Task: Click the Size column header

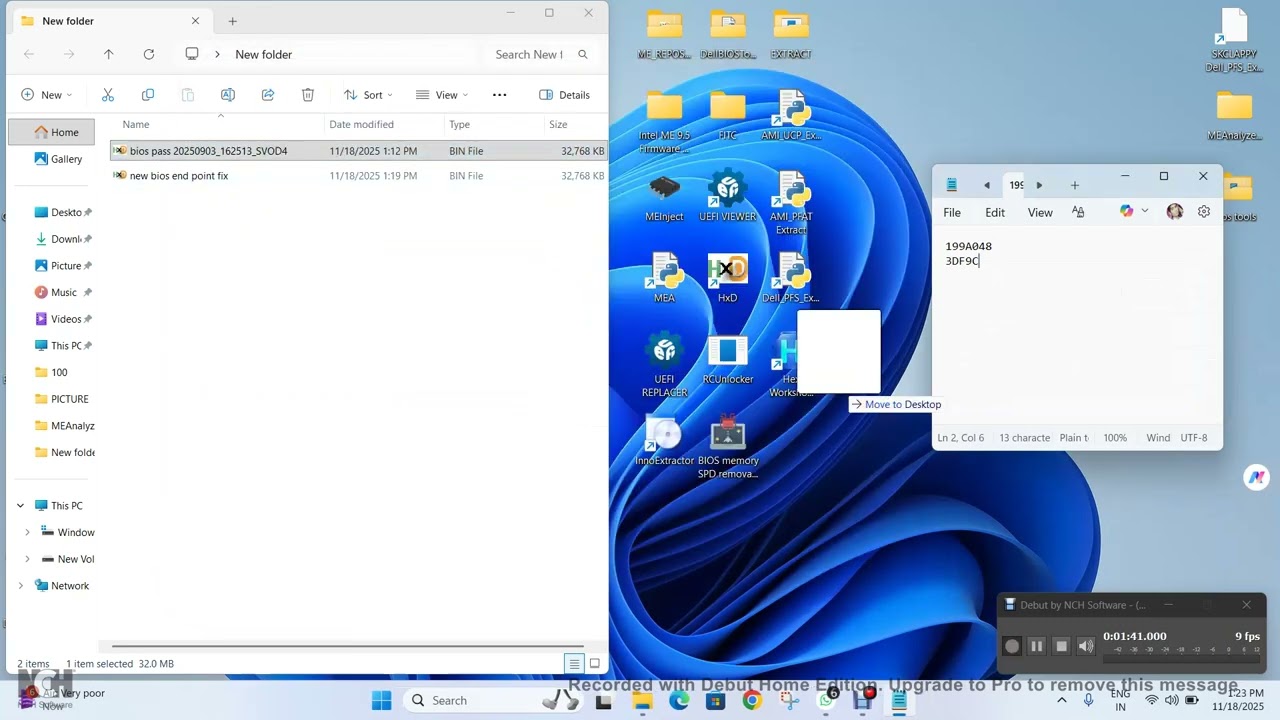Action: [x=575, y=125]
